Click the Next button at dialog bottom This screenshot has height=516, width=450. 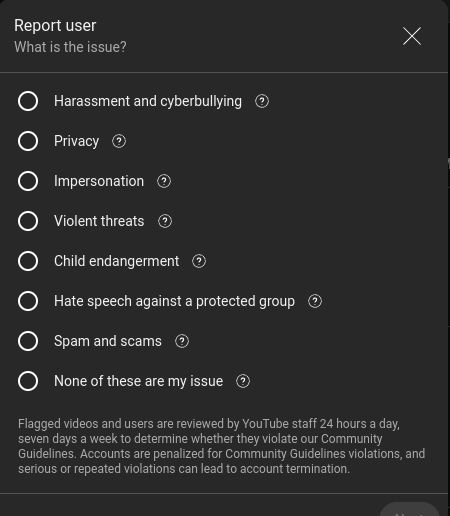tap(409, 510)
